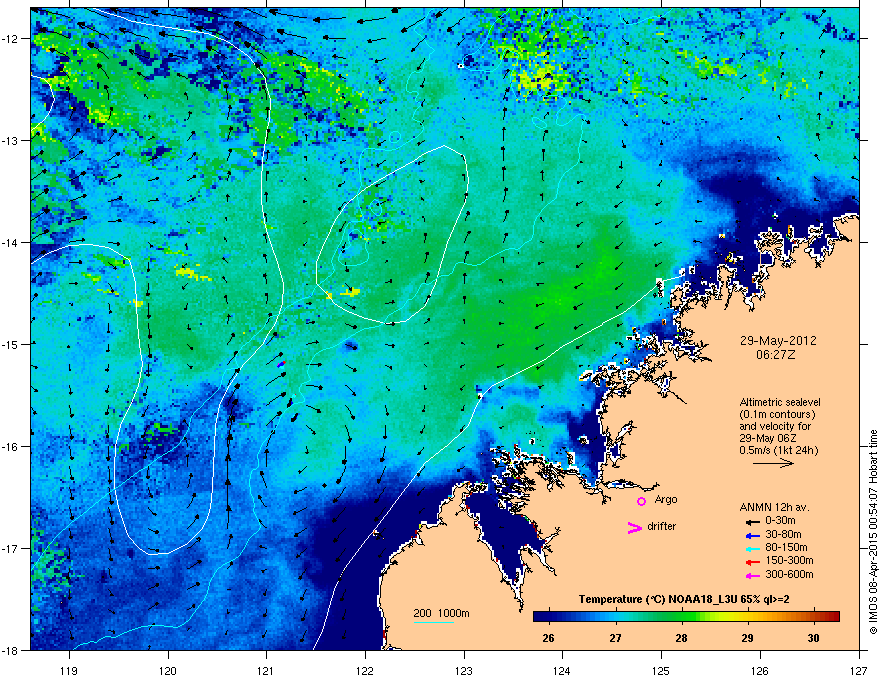Click the '0.5m/s (1kt 24h)' text
Image resolution: width=880 pixels, height=680 pixels.
pyautogui.click(x=778, y=450)
